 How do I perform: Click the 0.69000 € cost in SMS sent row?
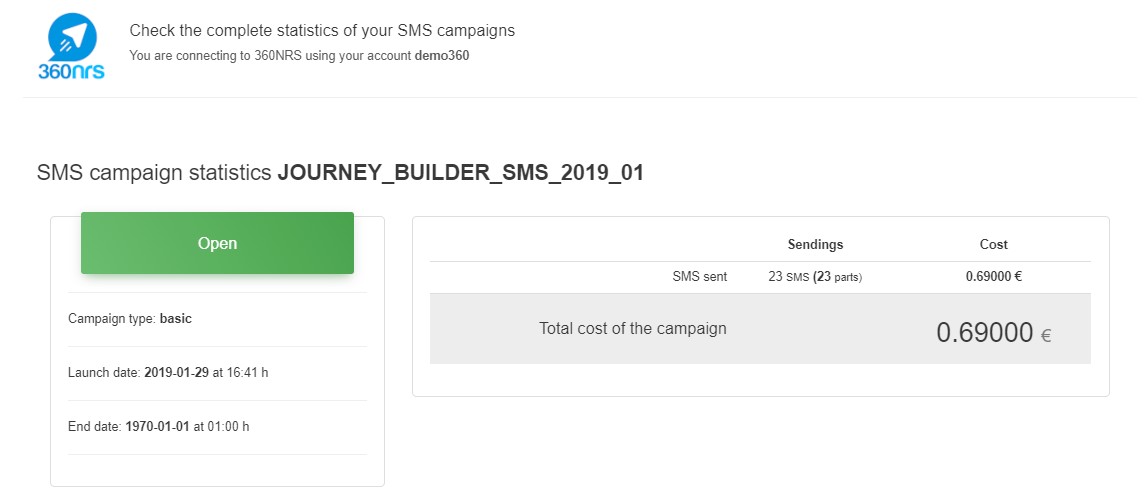point(993,277)
